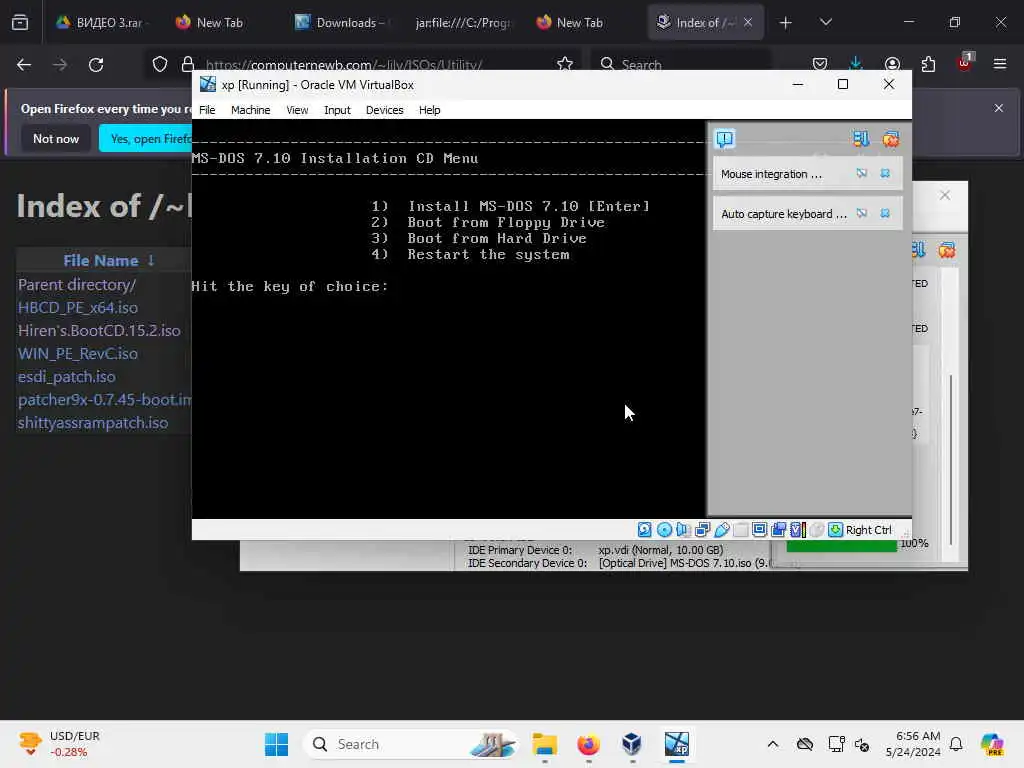Expand the Mouse integration notification text
This screenshot has width=1024, height=768.
(x=771, y=174)
